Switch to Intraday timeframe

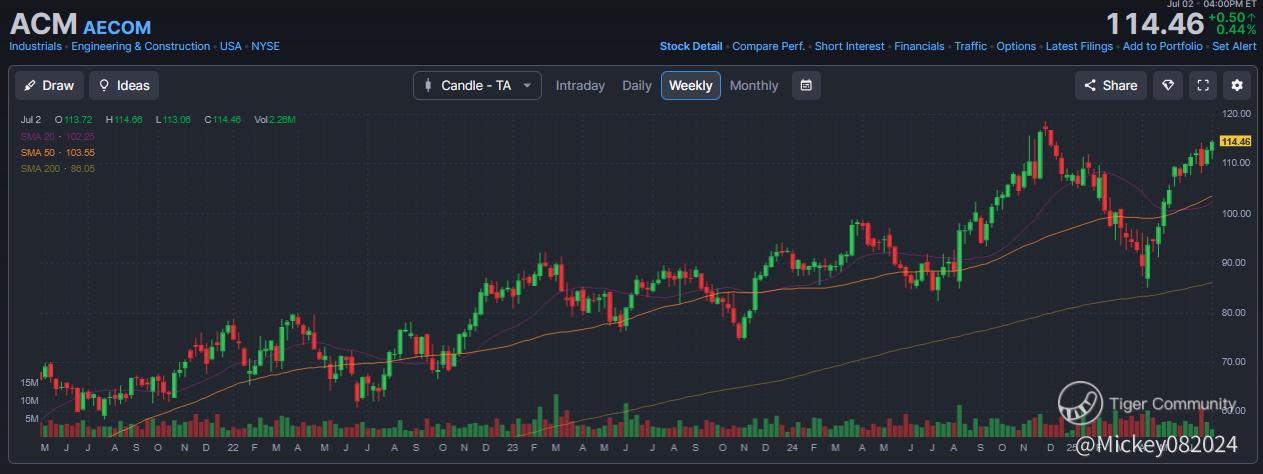click(x=580, y=86)
